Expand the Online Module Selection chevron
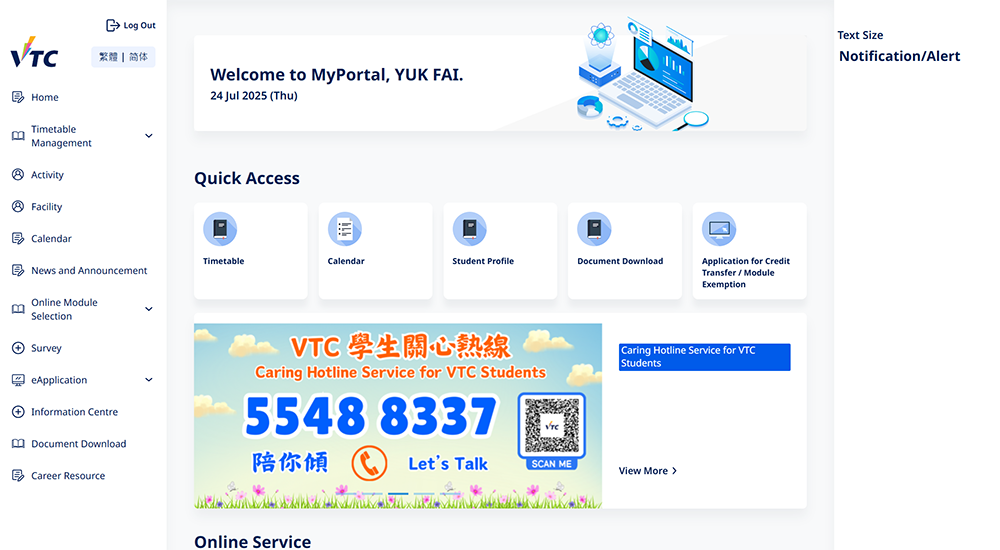The width and height of the screenshot is (1000, 550). tap(149, 309)
